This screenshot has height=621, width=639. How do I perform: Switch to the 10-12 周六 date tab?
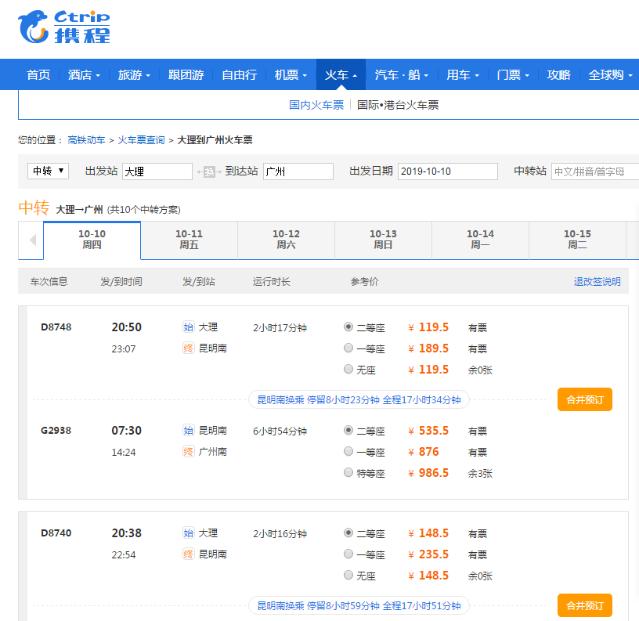[286, 240]
